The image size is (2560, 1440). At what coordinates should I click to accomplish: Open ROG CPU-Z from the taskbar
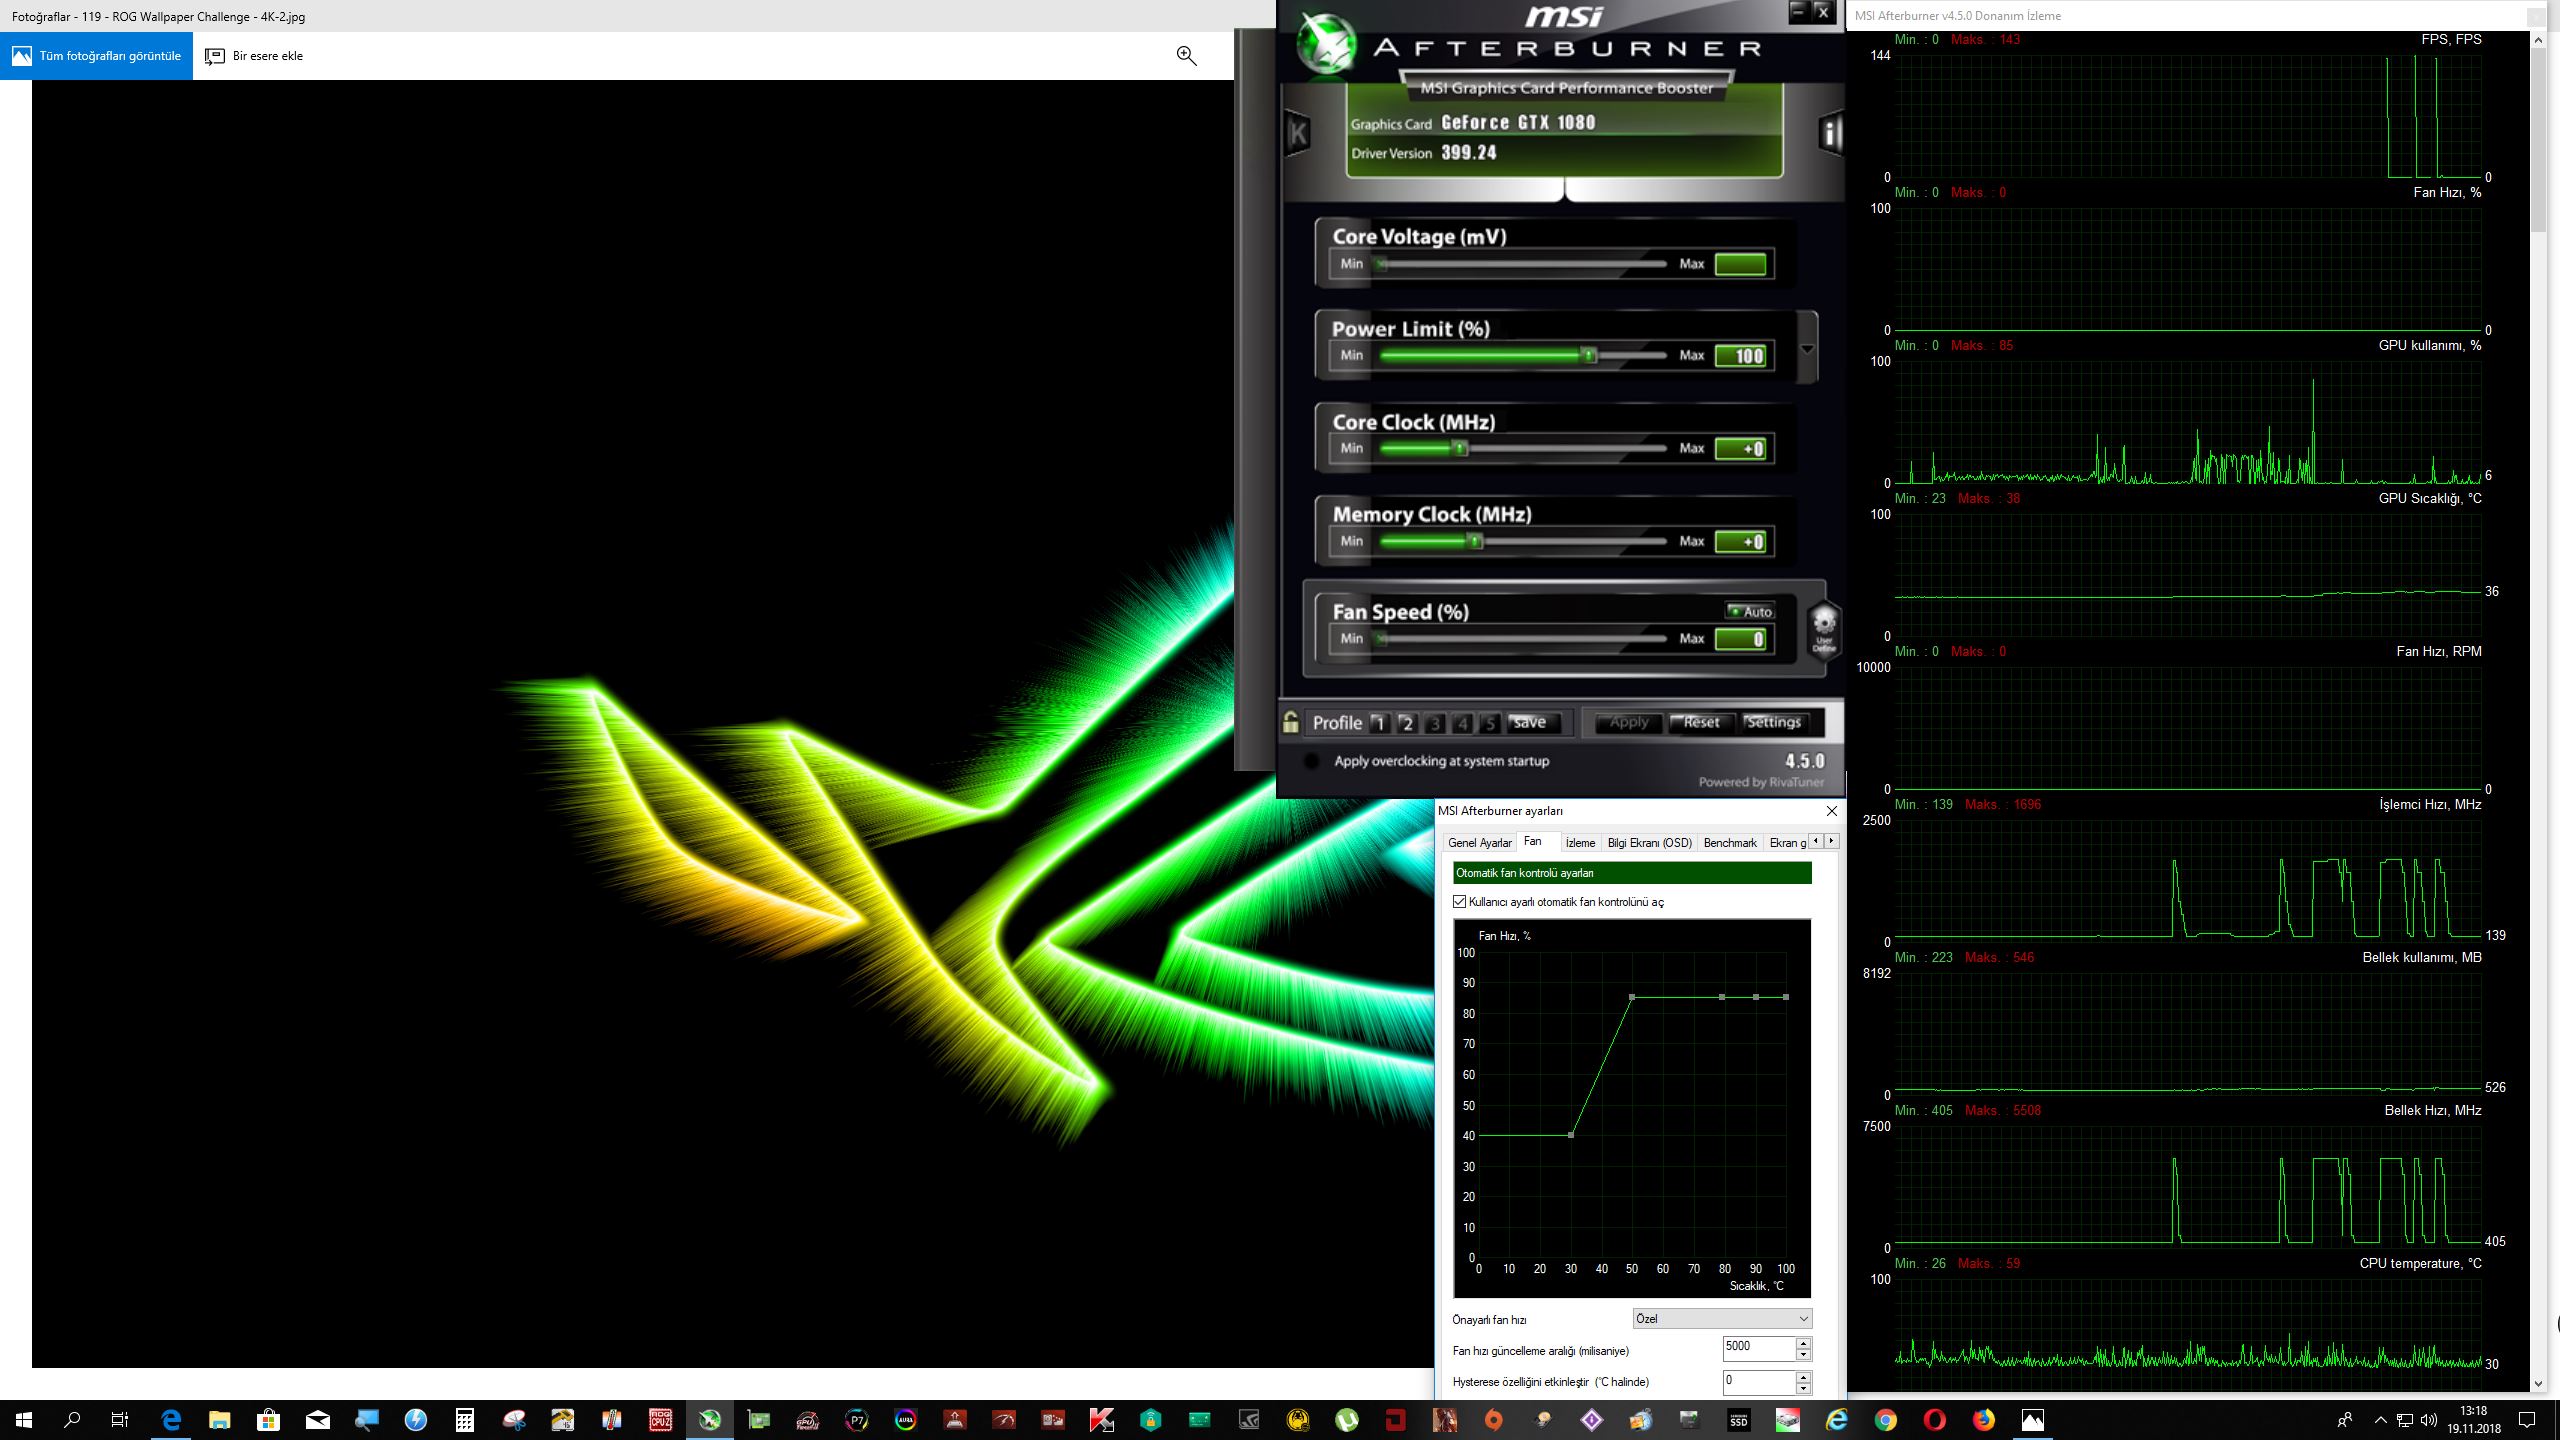(x=661, y=1420)
